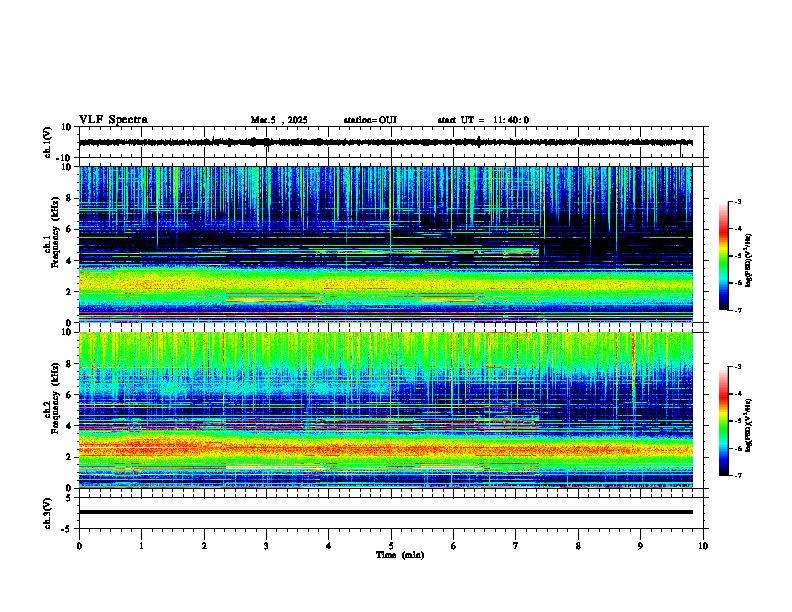Image resolution: width=792 pixels, height=612 pixels.
Task: Click the "ch.1(V)" waveform axis label
Action: pos(48,142)
